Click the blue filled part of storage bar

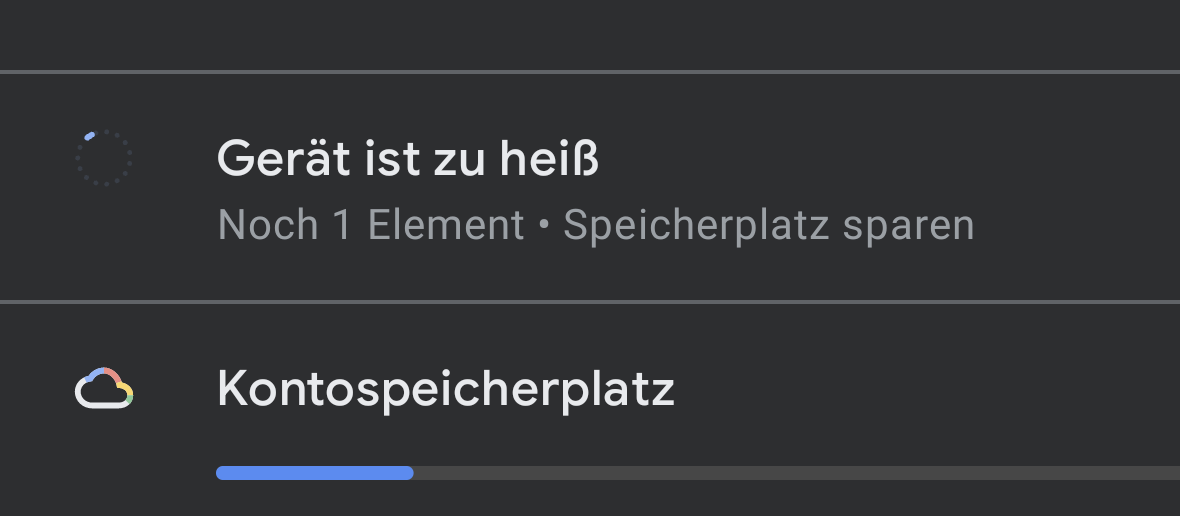coord(315,473)
